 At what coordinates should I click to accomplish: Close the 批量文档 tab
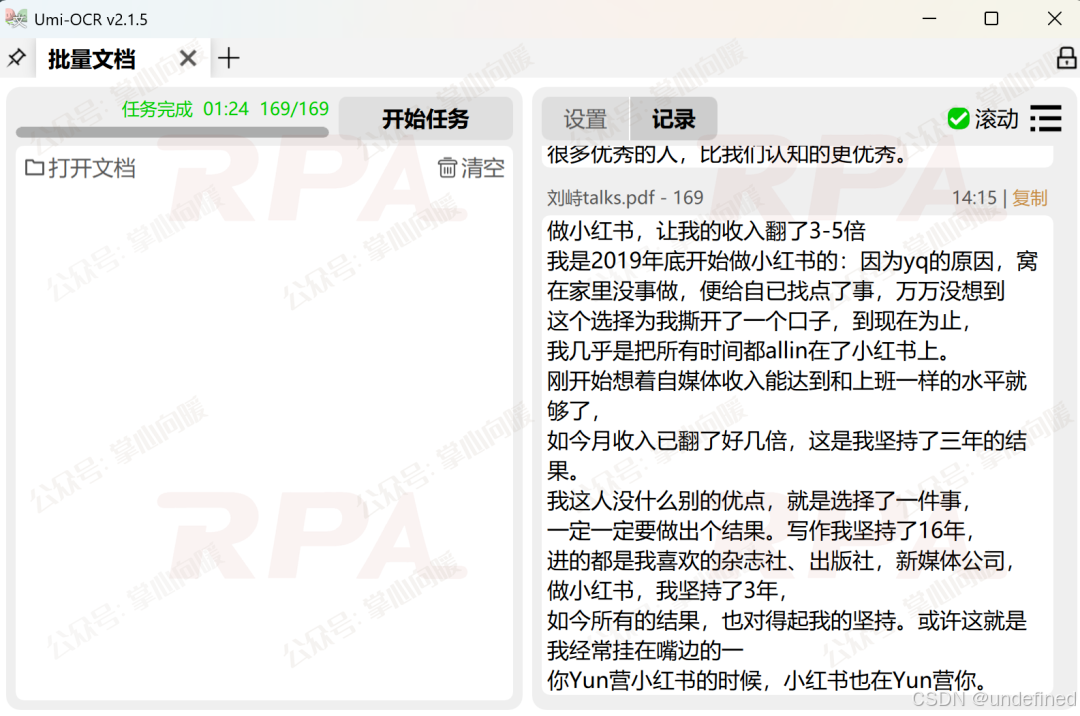pos(187,59)
